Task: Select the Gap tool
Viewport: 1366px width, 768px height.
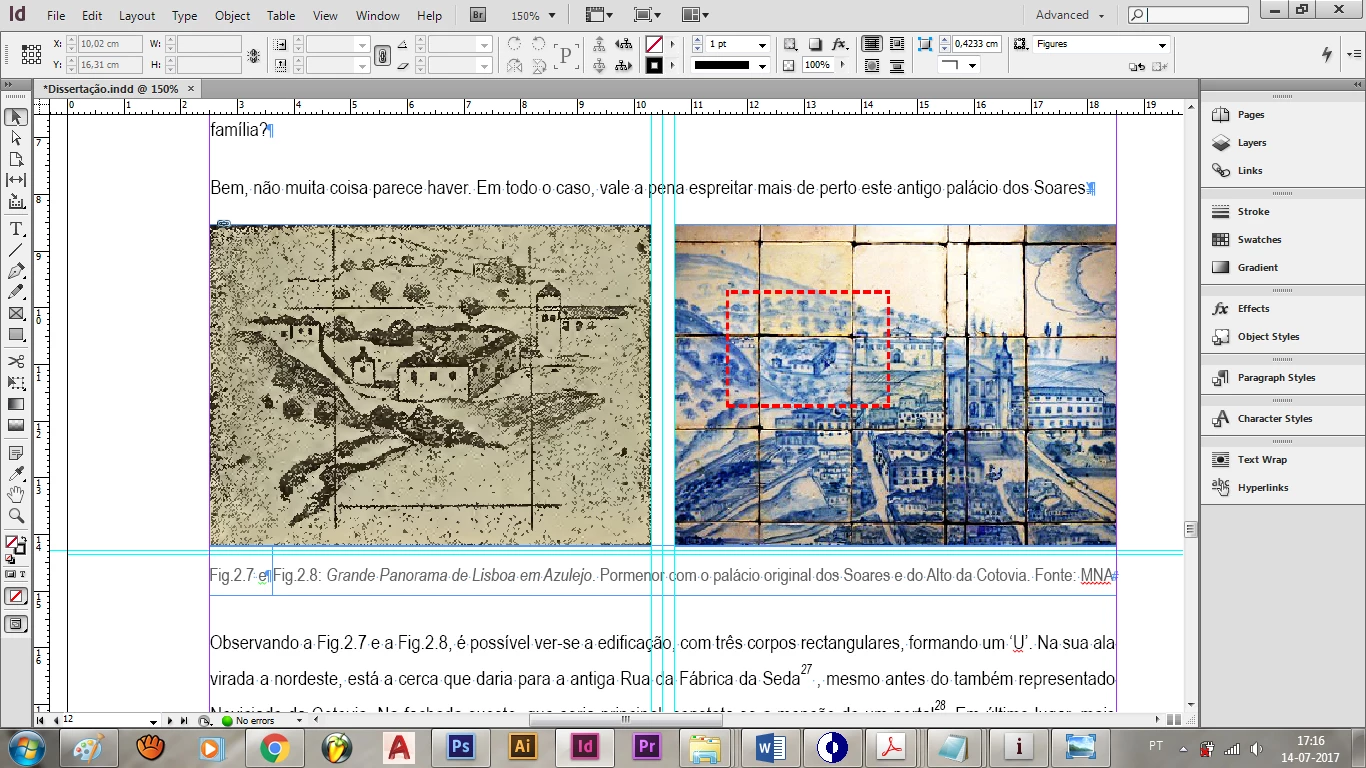Action: point(16,180)
